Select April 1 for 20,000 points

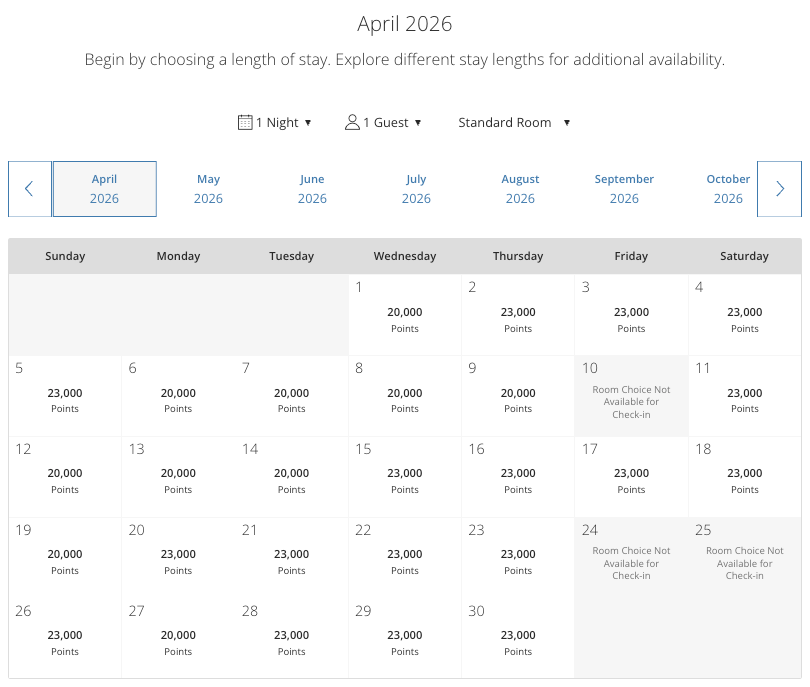pyautogui.click(x=404, y=315)
